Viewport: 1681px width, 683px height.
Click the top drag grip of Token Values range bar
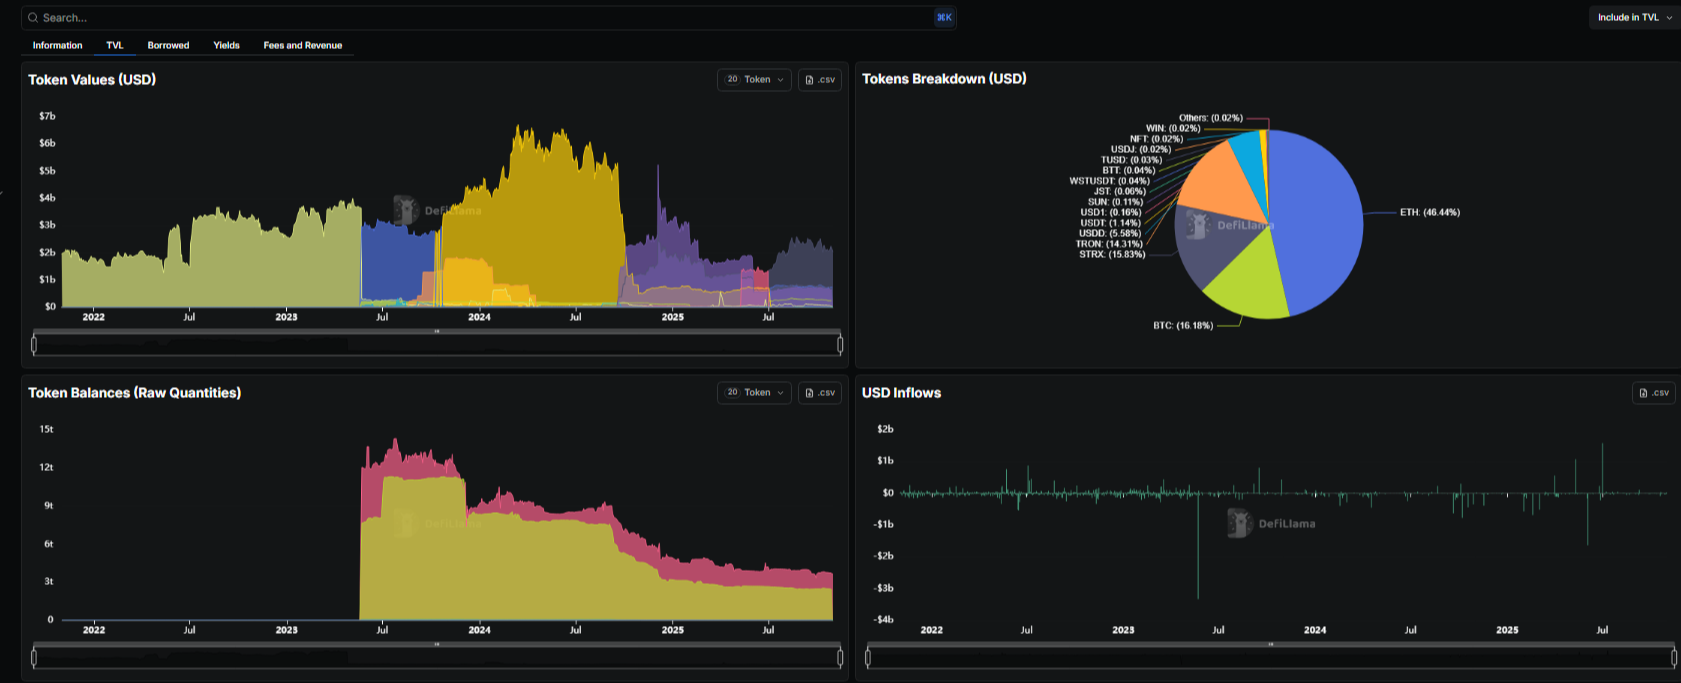[437, 331]
